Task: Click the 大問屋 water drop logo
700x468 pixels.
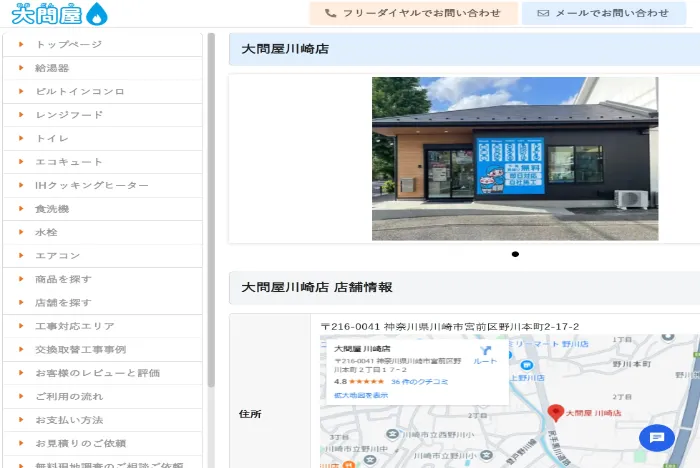Action: point(58,13)
